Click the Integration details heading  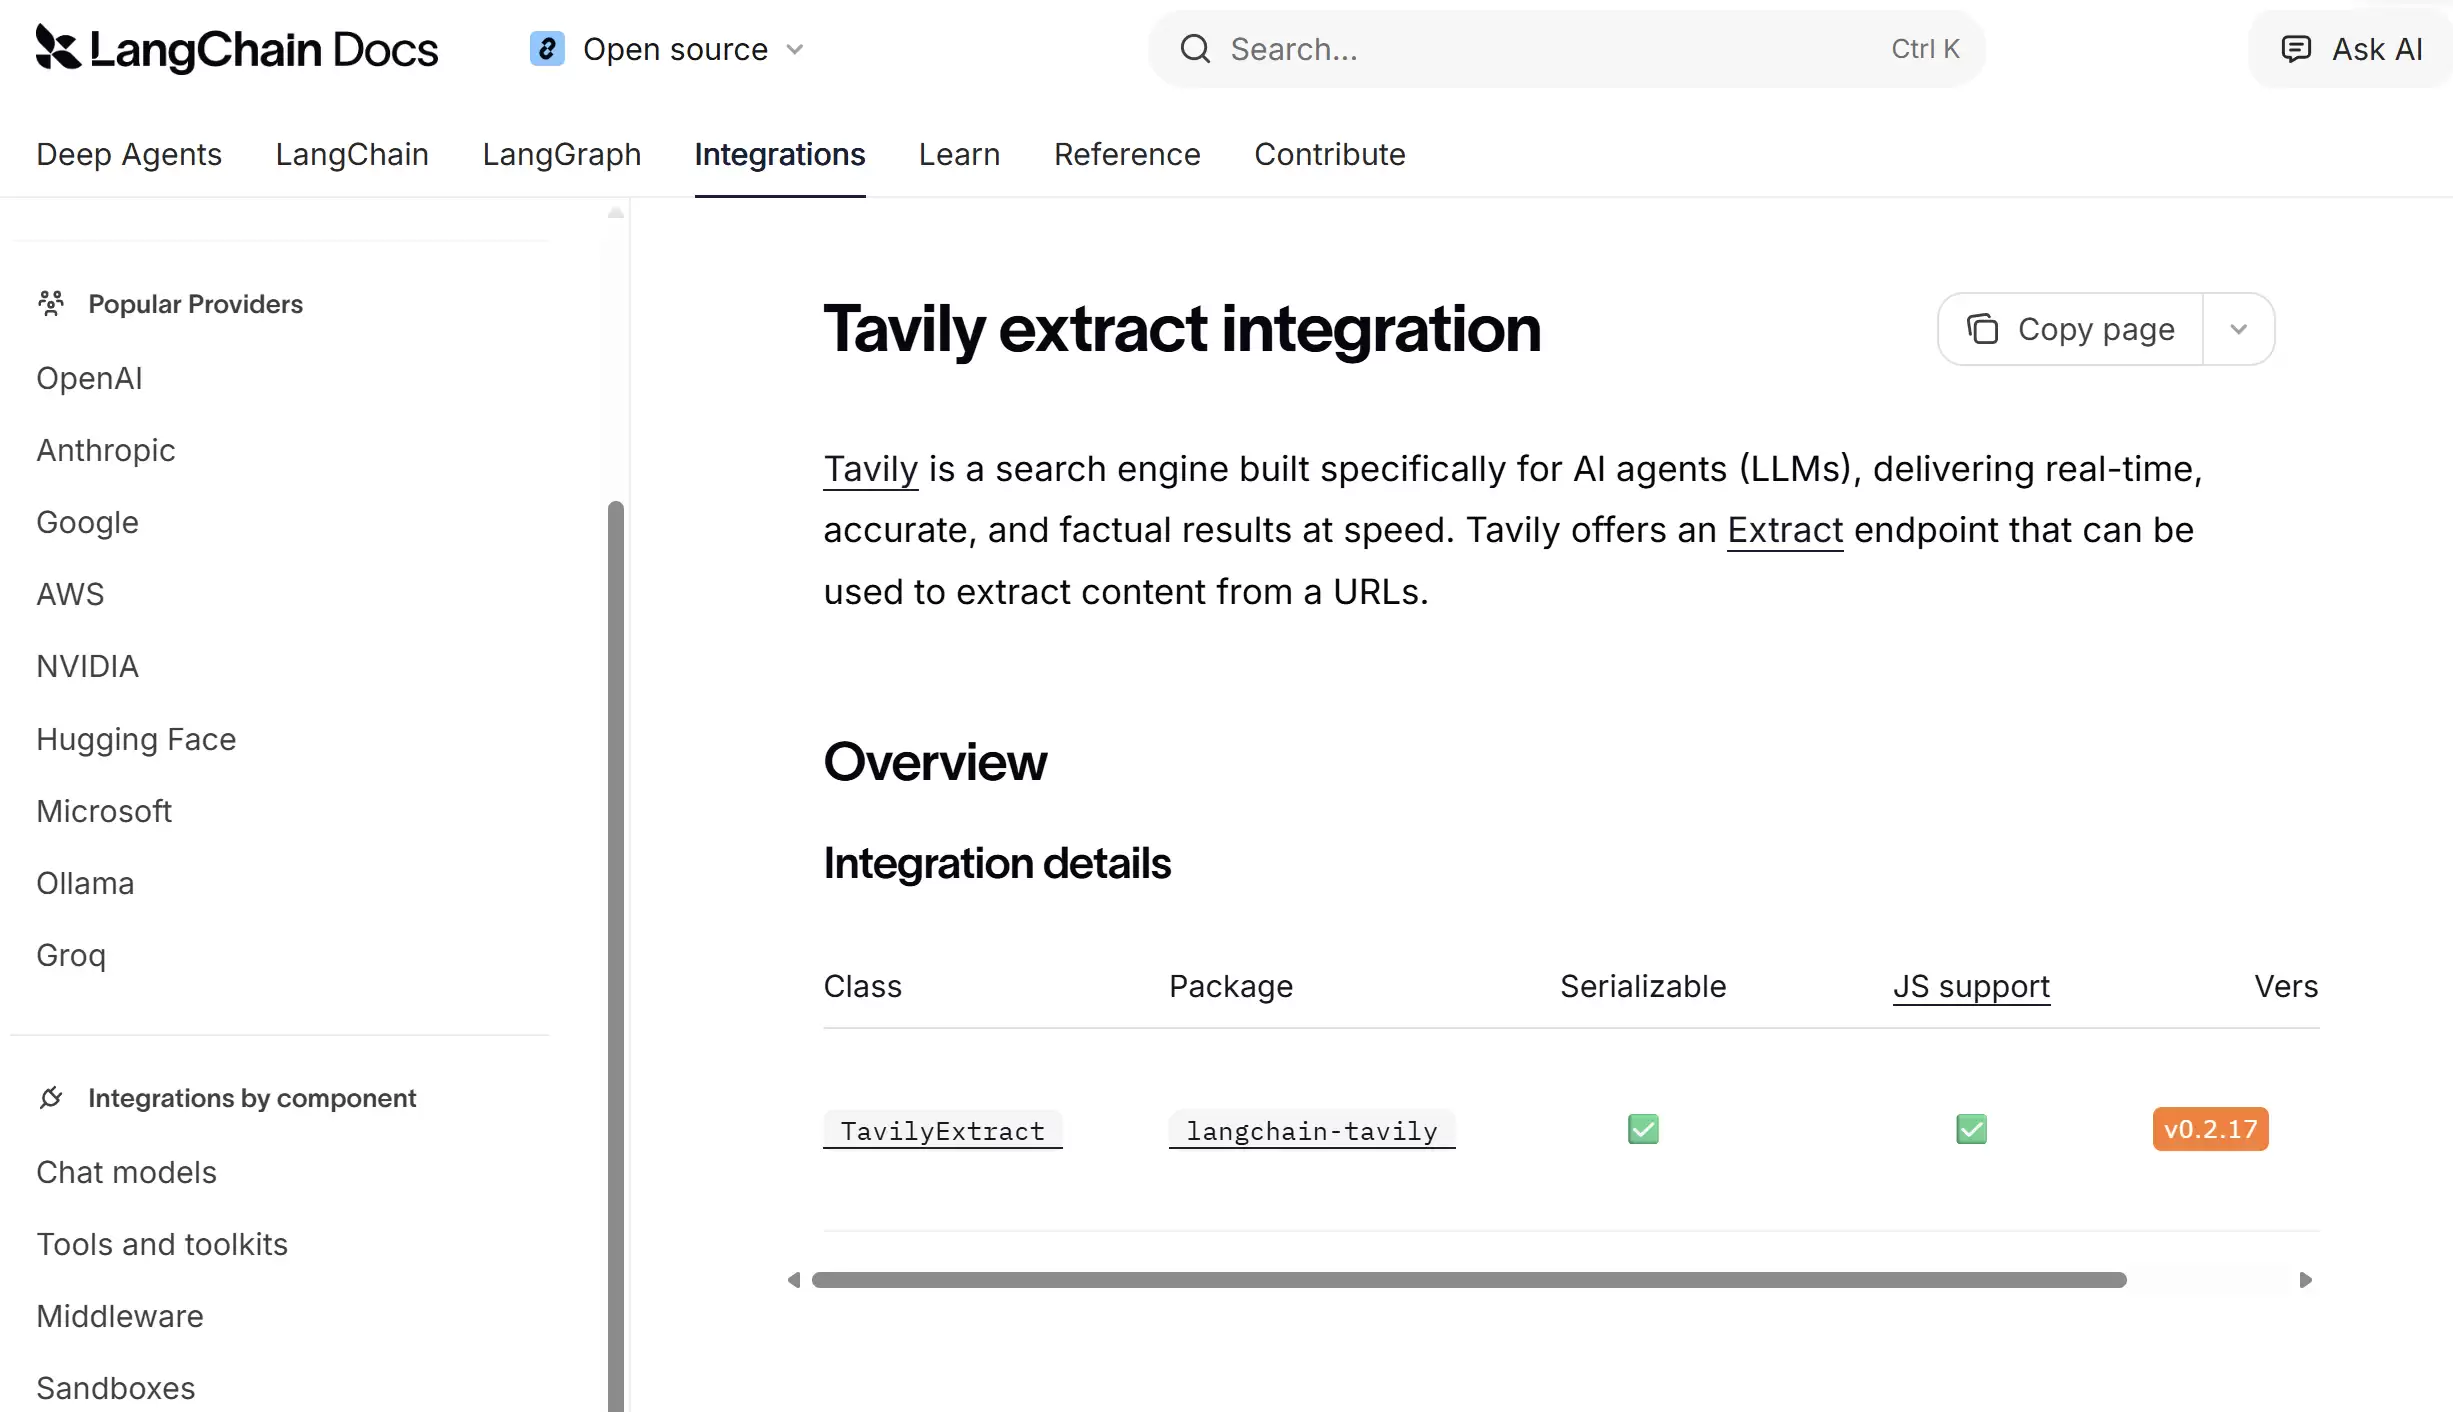pyautogui.click(x=997, y=863)
